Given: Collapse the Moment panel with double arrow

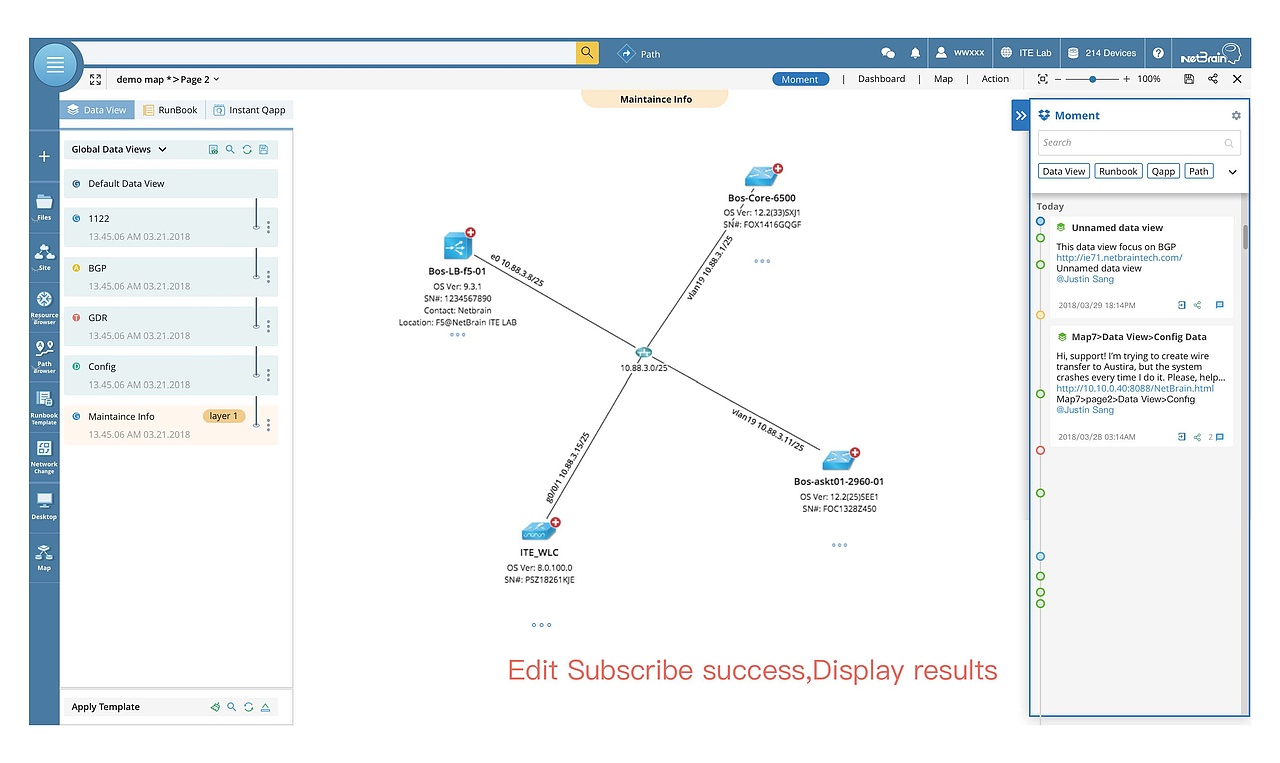Looking at the screenshot, I should 1020,116.
